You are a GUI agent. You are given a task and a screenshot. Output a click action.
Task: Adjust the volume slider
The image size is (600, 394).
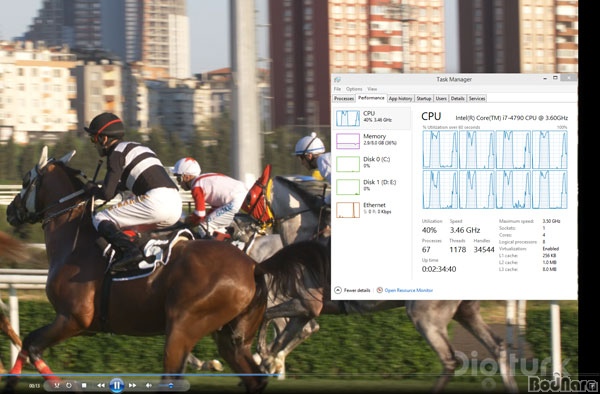[x=171, y=386]
